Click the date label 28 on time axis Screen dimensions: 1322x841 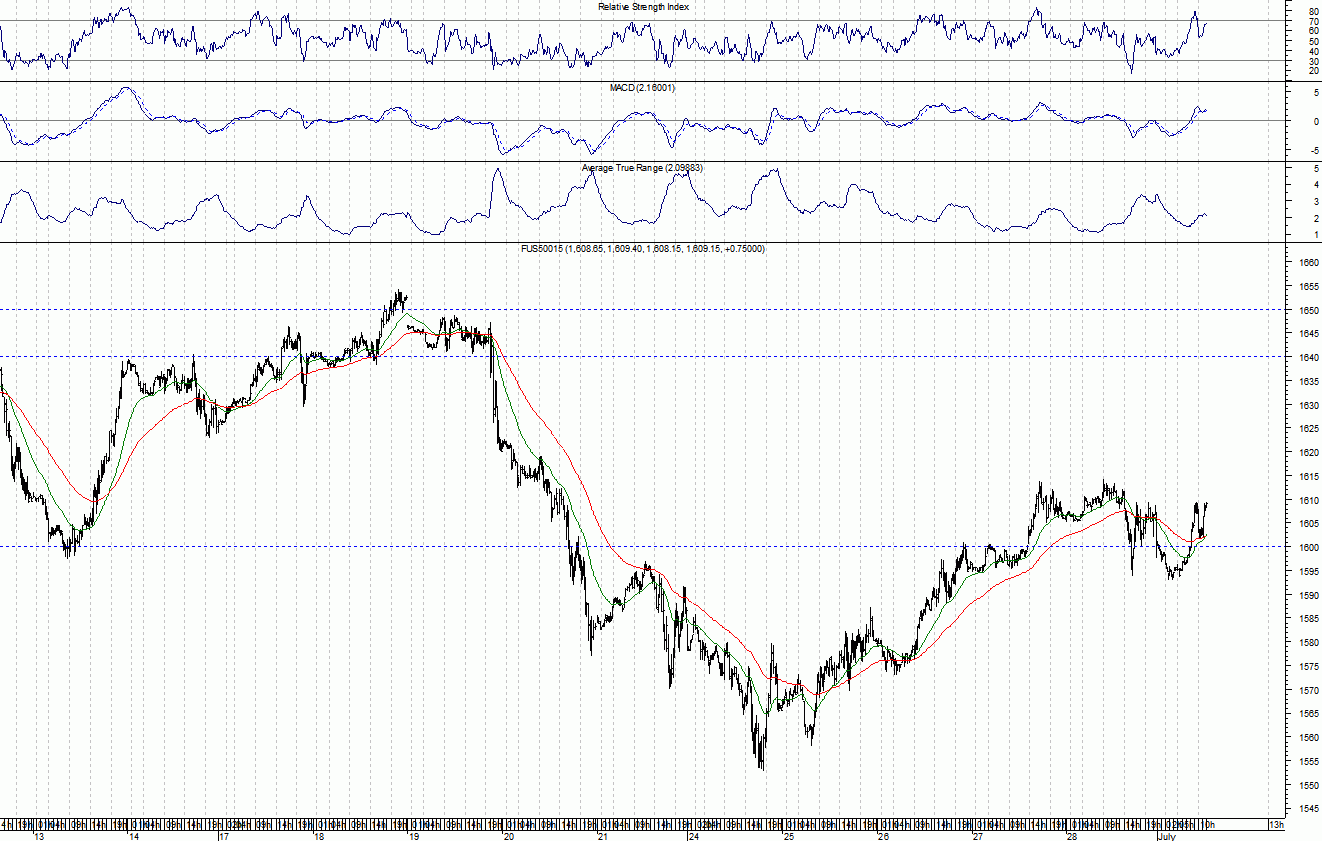click(1072, 835)
